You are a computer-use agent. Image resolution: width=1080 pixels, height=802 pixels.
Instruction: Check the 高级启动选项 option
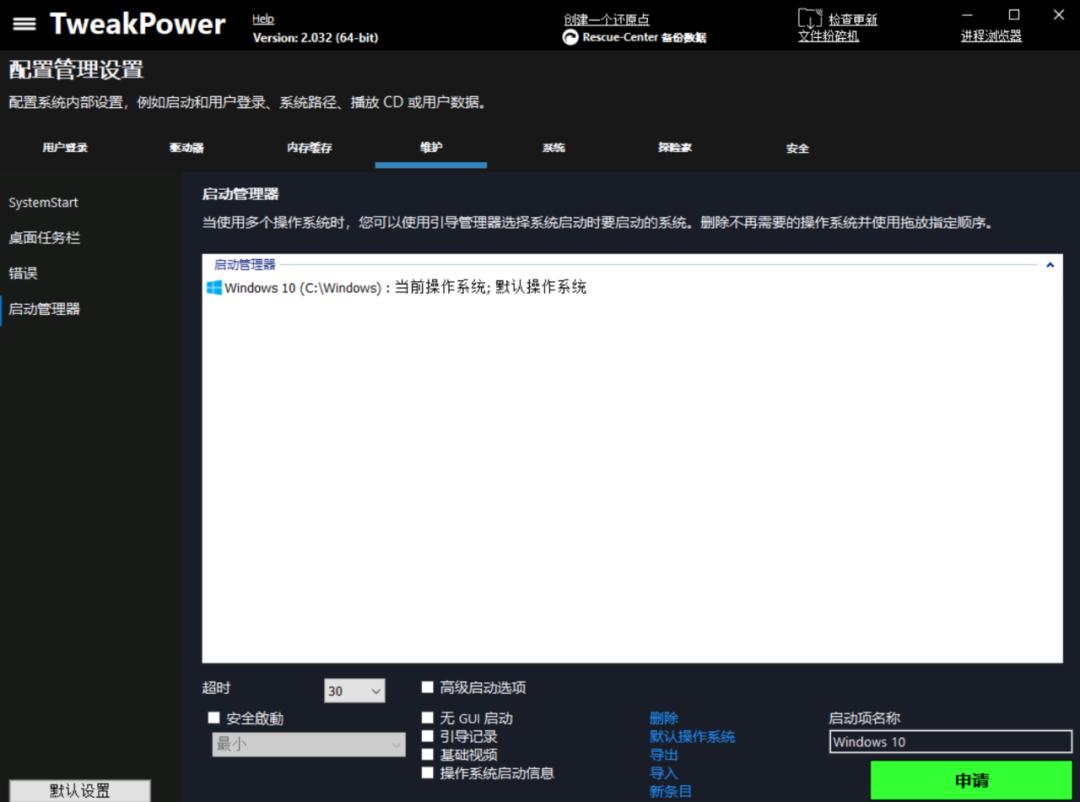point(427,687)
